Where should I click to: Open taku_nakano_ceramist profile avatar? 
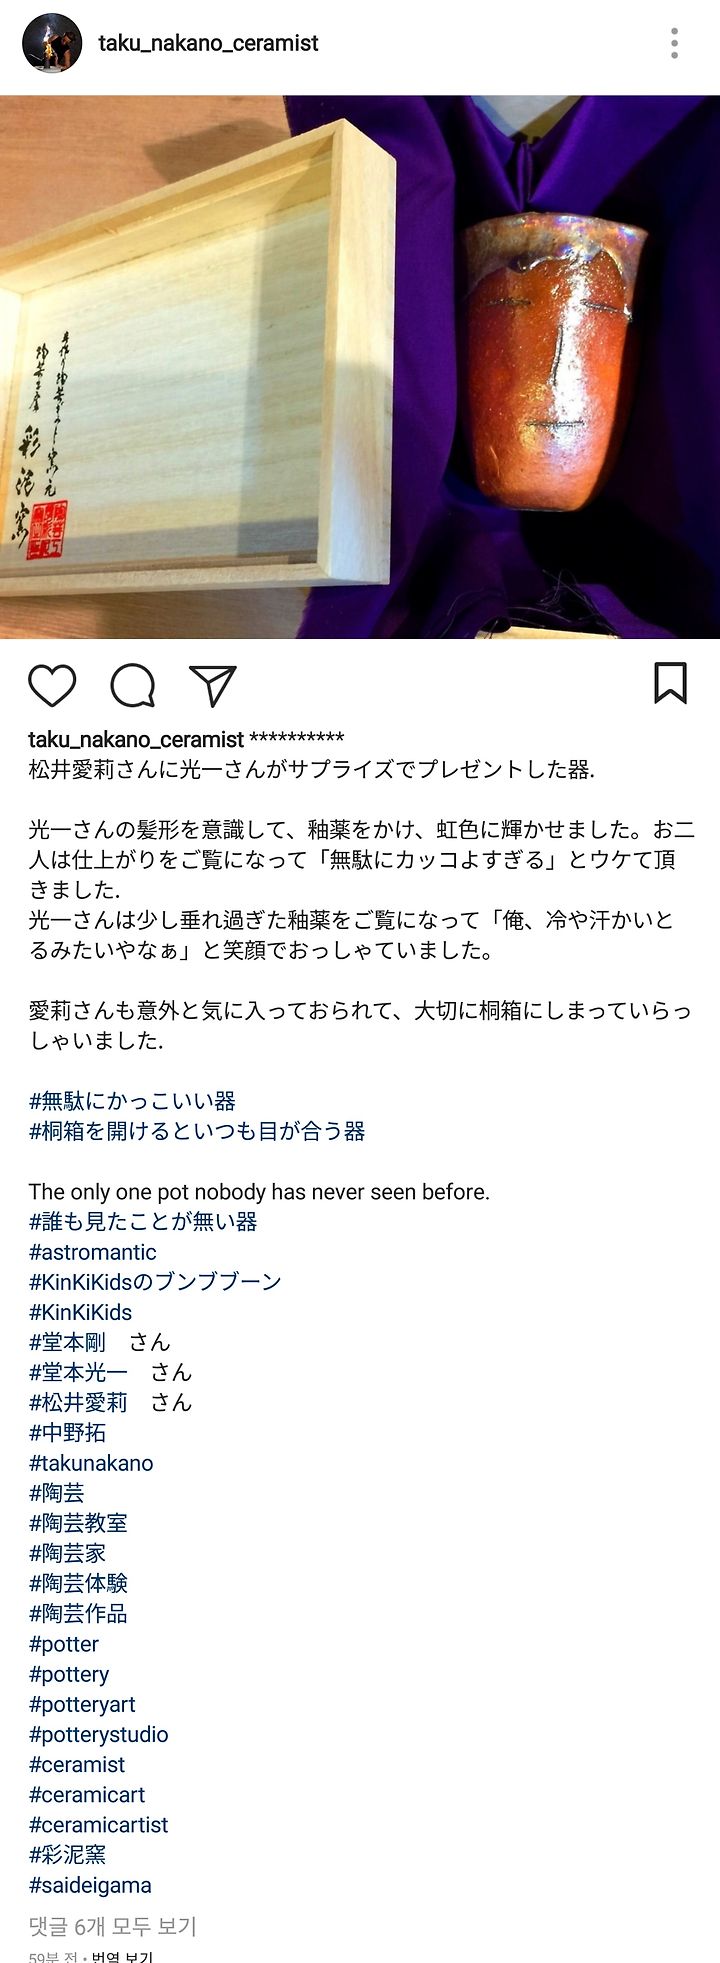[52, 43]
